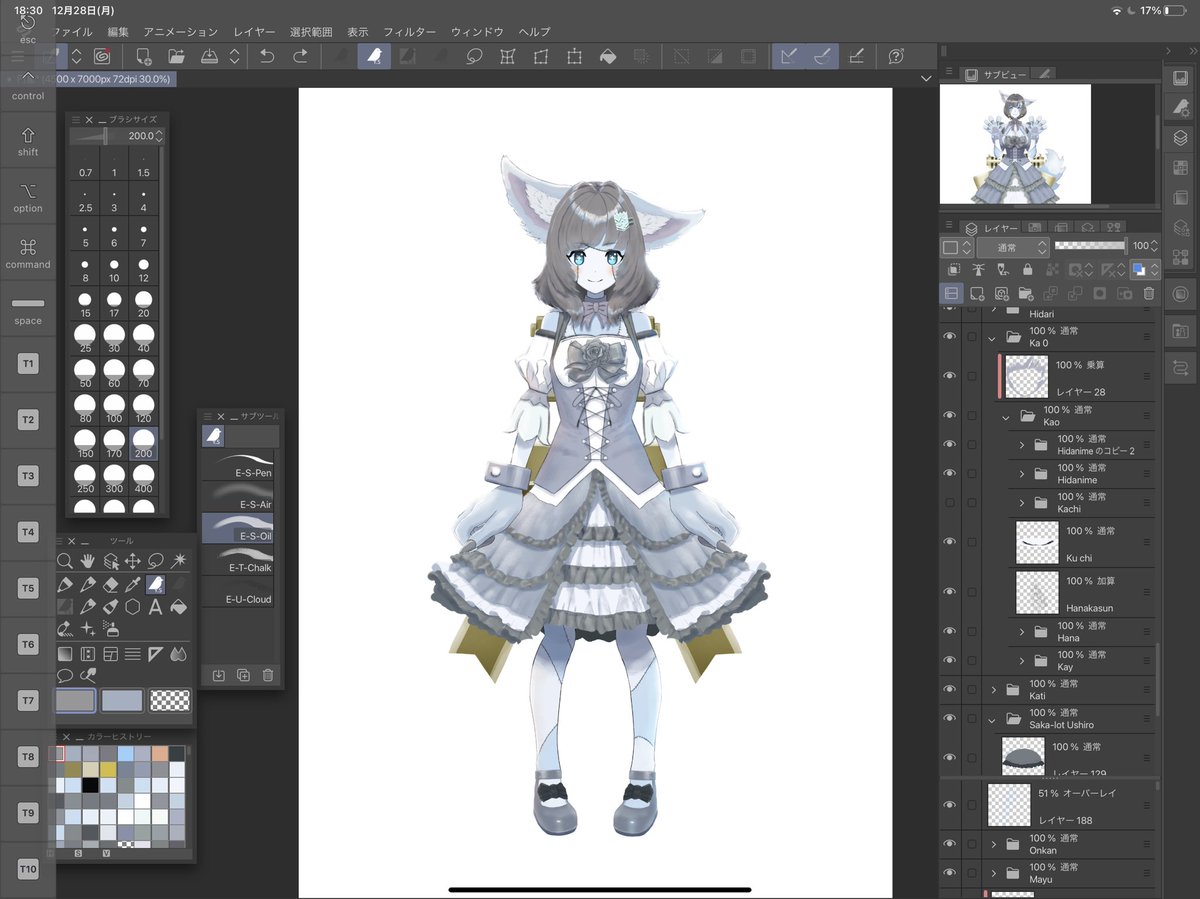Toggle visibility of the Hanakasun layer
The height and width of the screenshot is (899, 1200).
[x=950, y=592]
